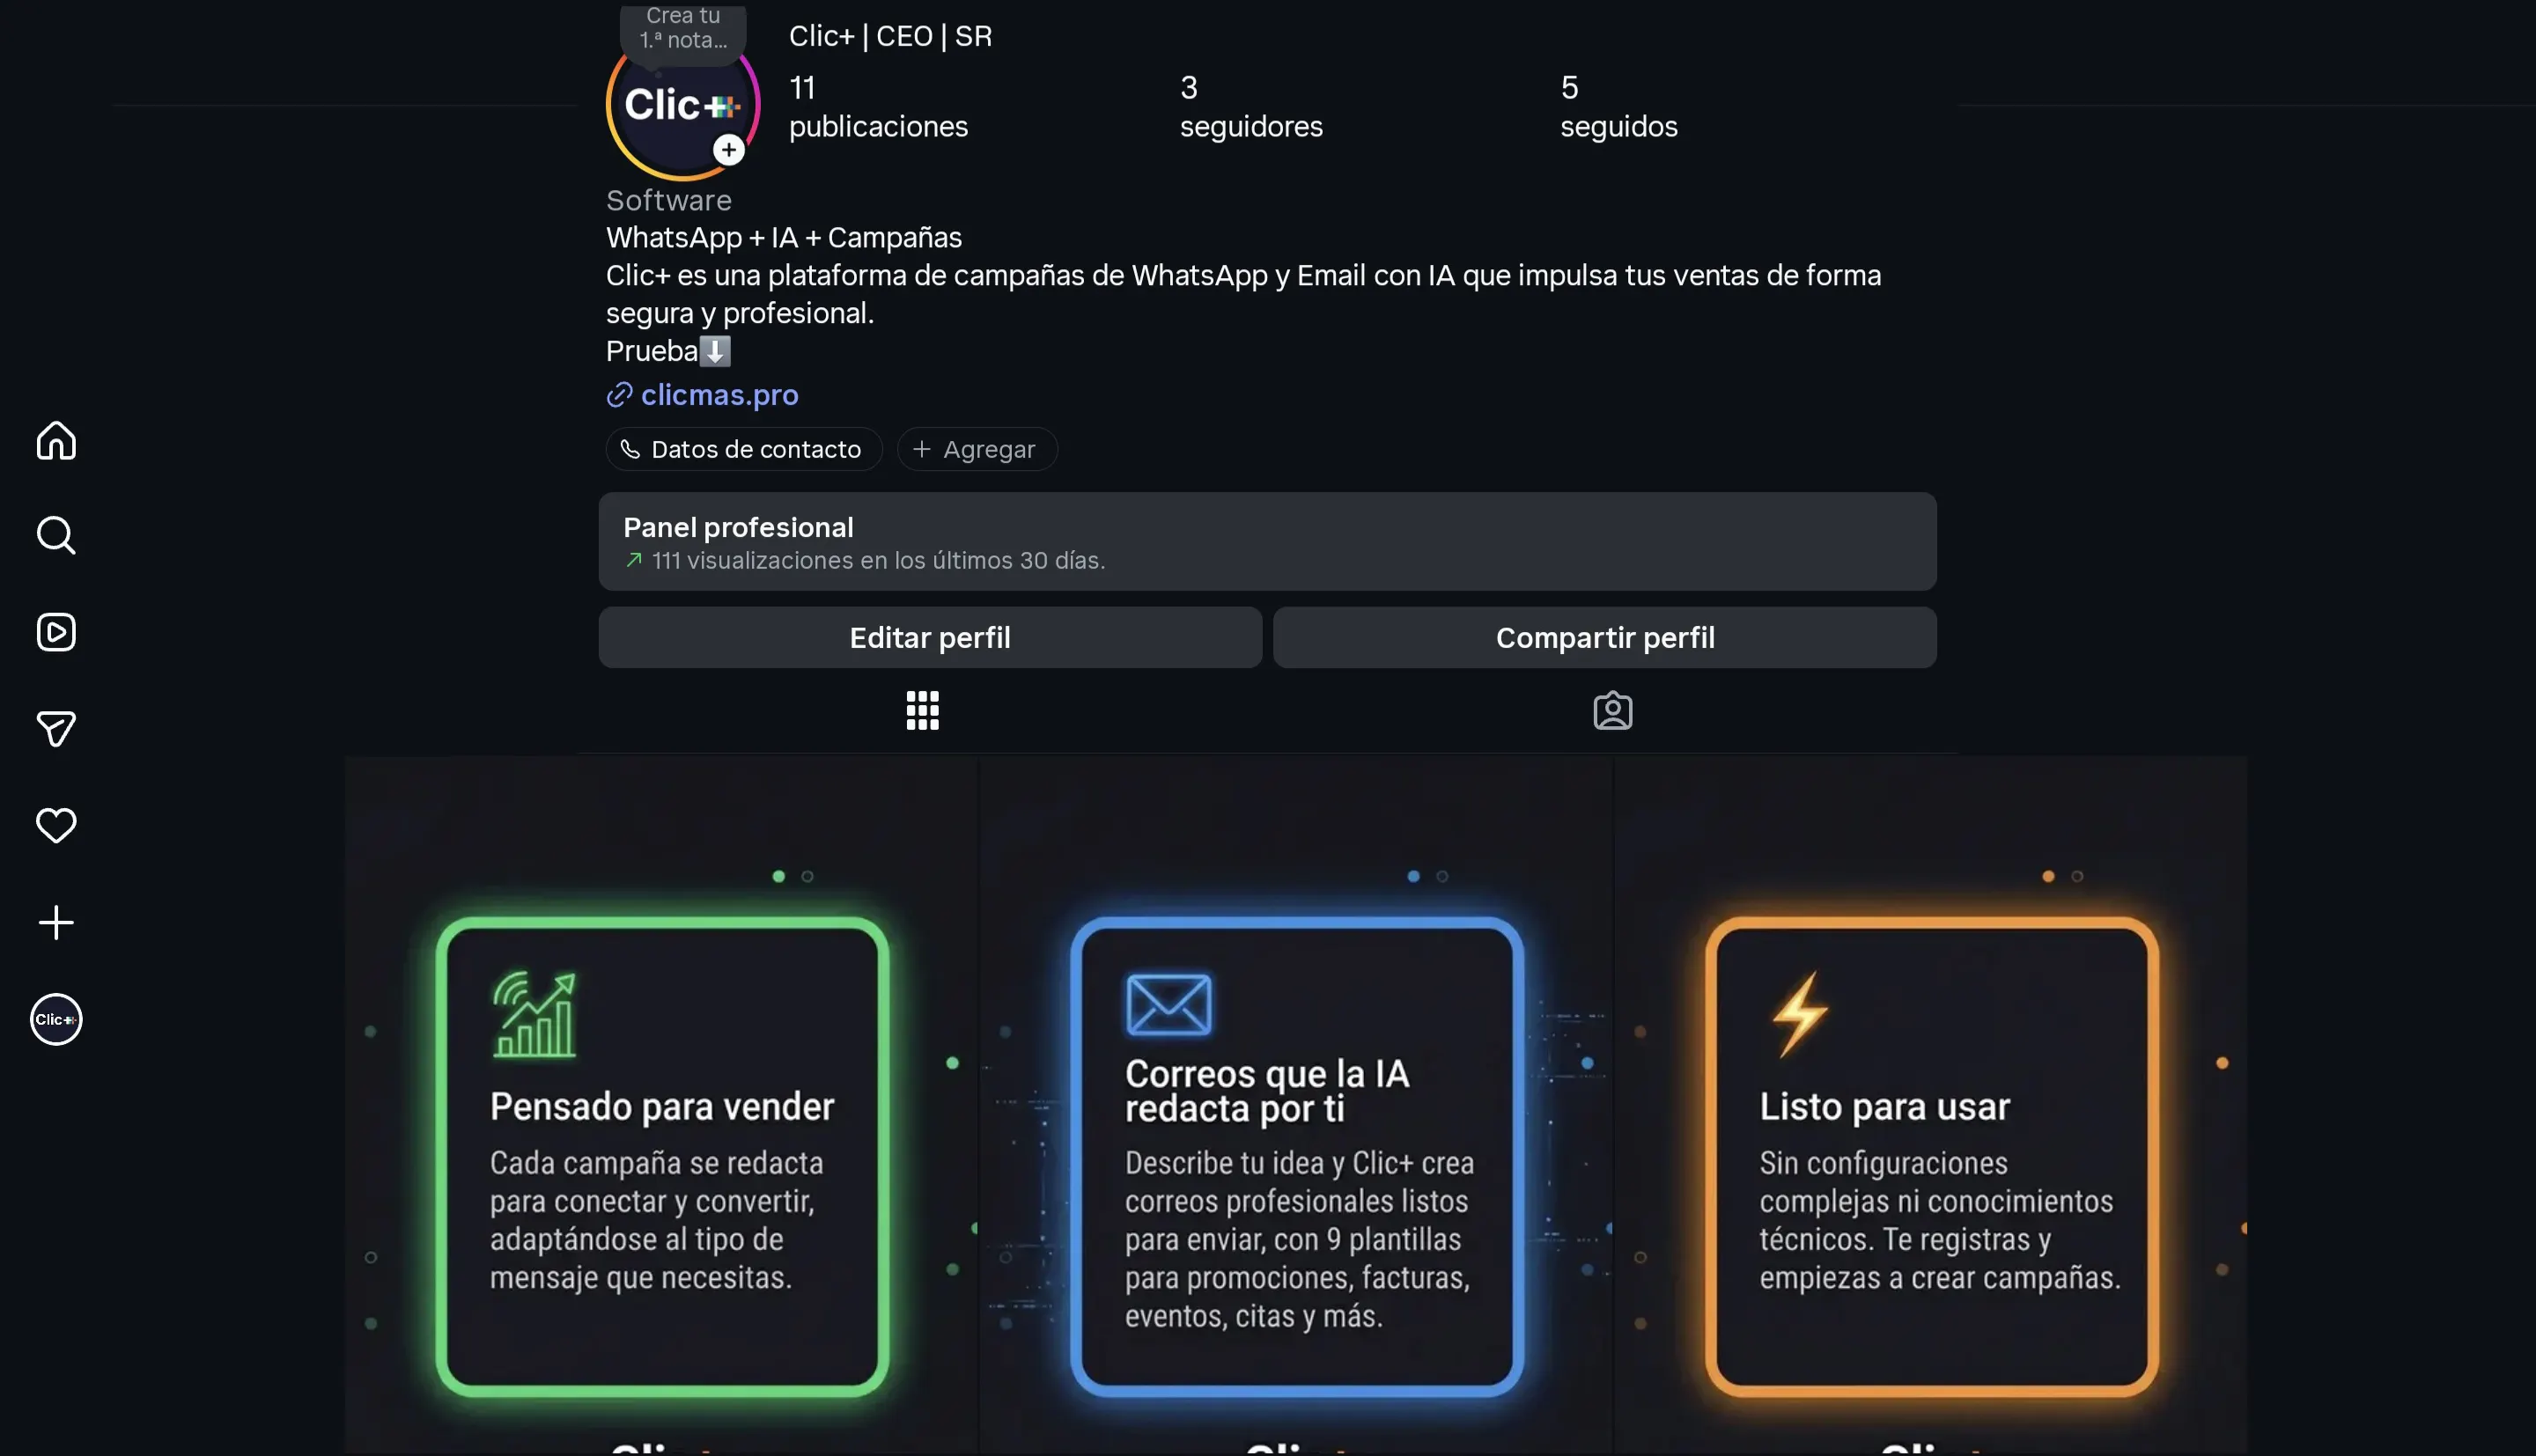The height and width of the screenshot is (1456, 2536).
Task: Open Search from sidebar
Action: click(56, 536)
